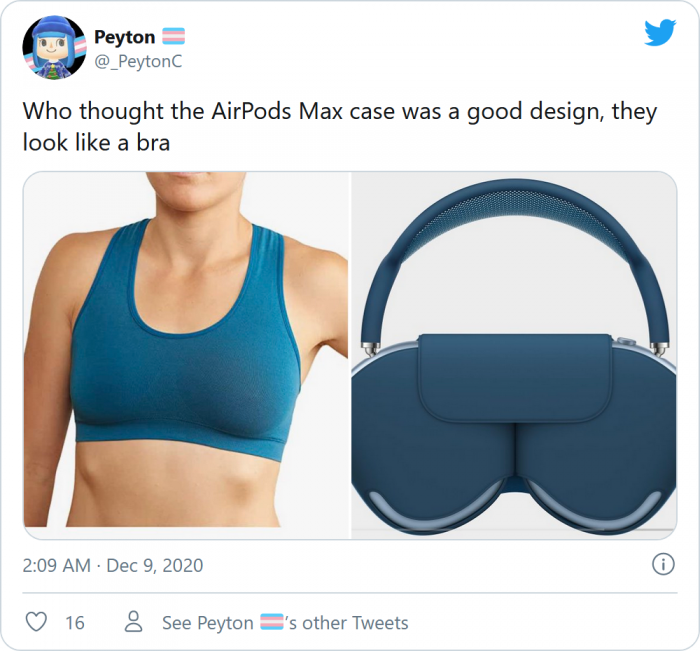Follow the See Peyton's other Tweets link

pyautogui.click(x=285, y=622)
